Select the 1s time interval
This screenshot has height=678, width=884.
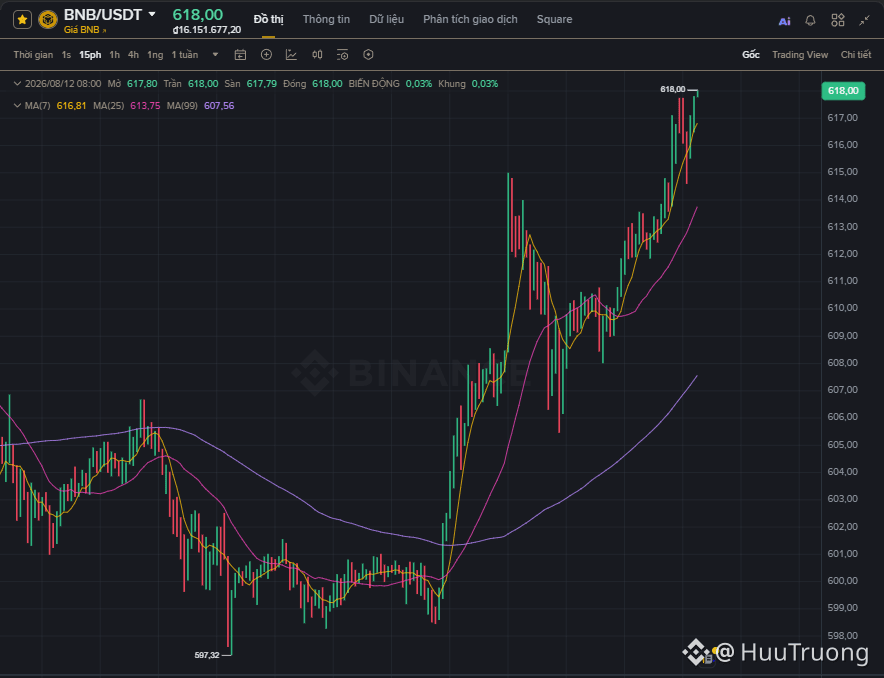(x=66, y=55)
